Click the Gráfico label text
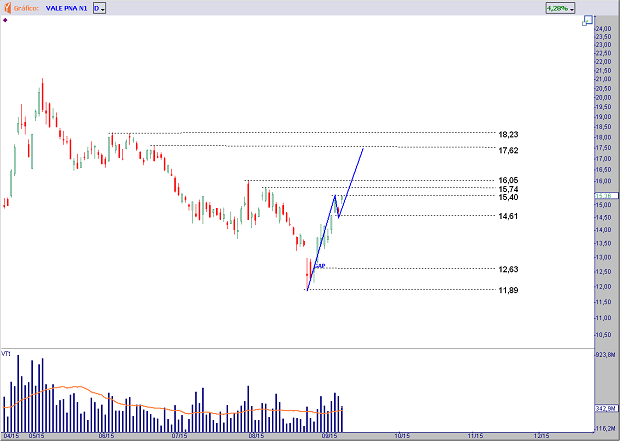 (x=27, y=8)
